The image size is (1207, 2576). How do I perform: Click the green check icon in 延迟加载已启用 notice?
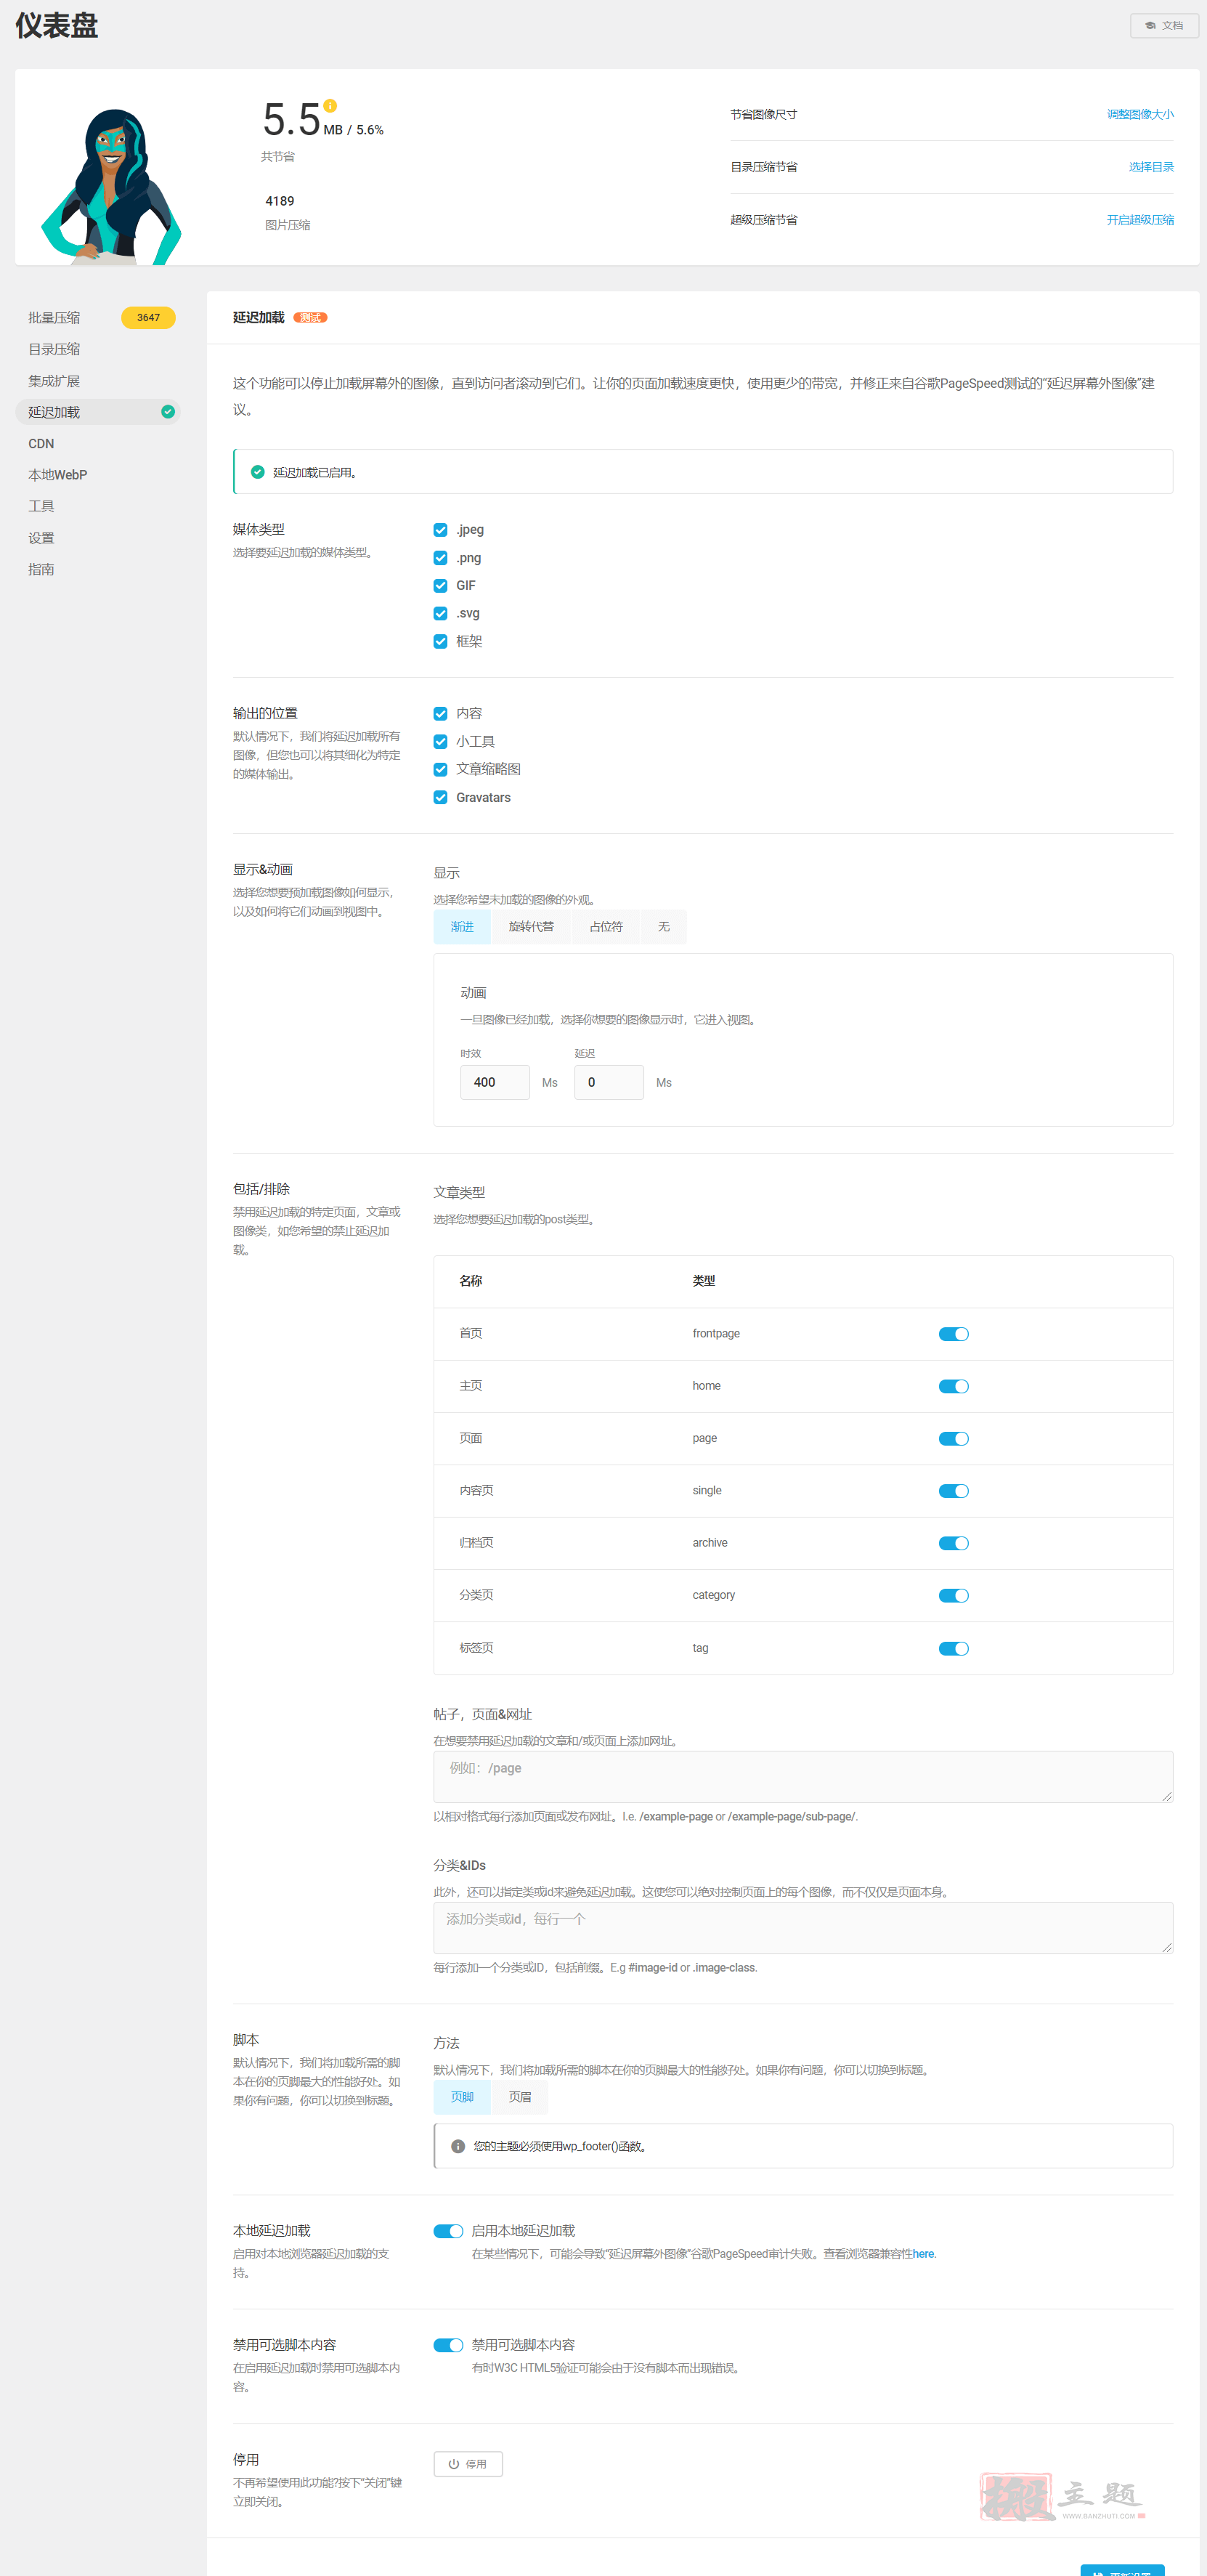(x=258, y=472)
